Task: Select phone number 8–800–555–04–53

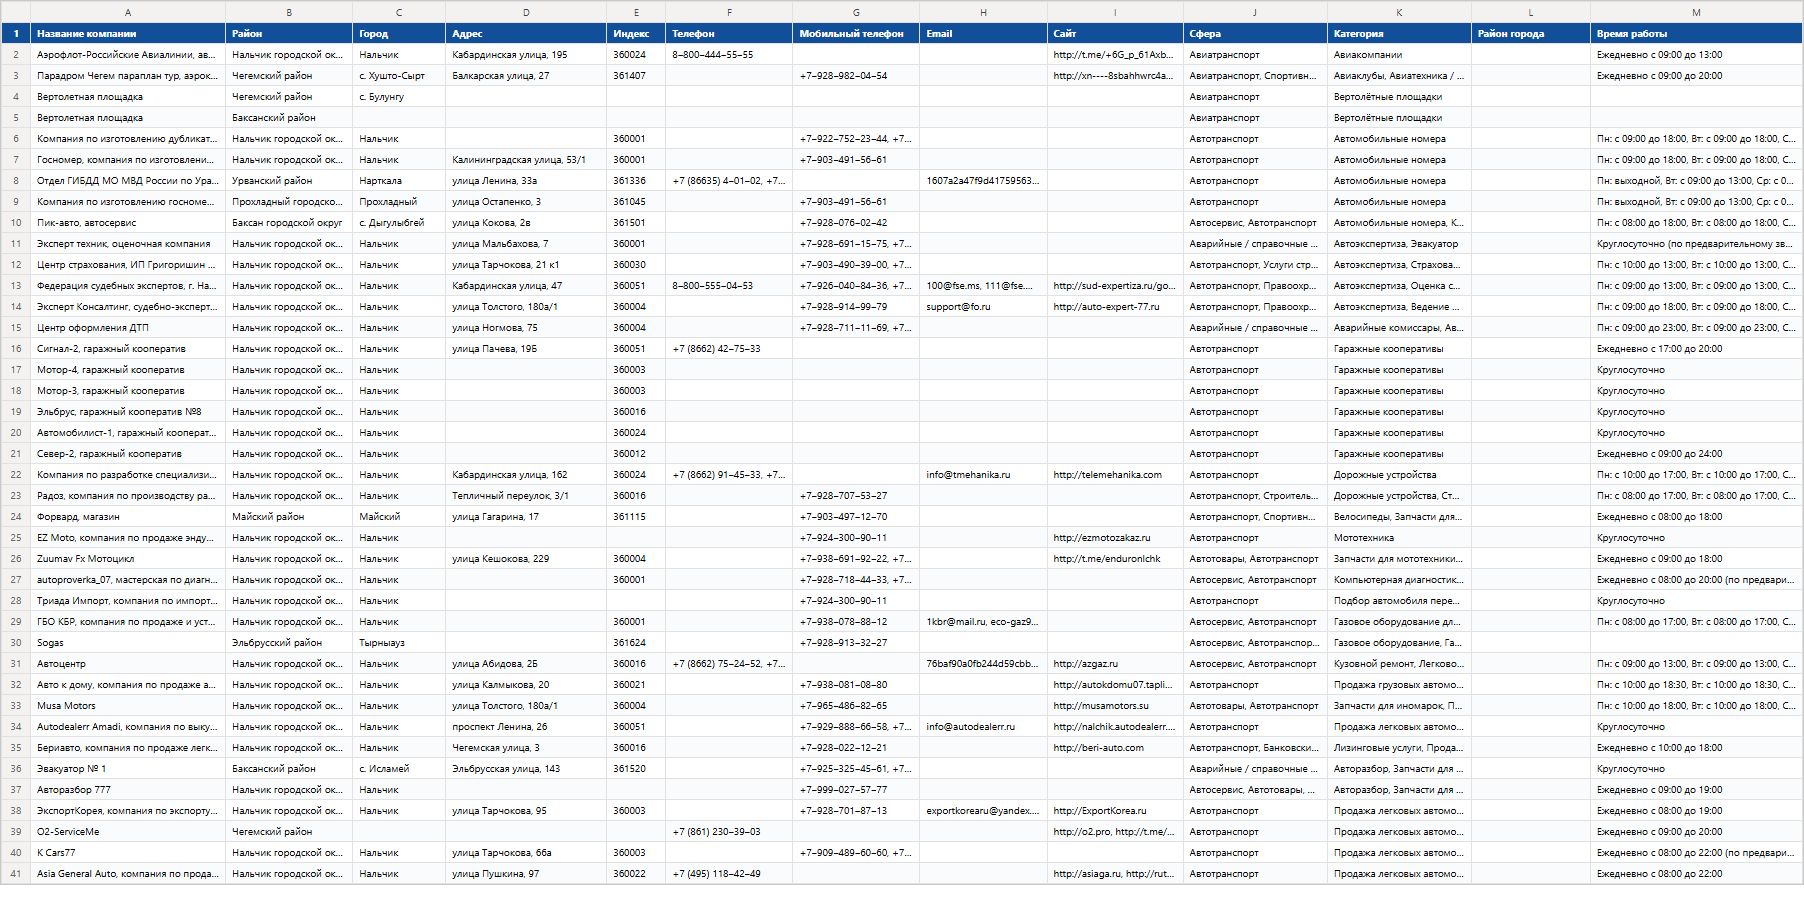Action: 729,286
